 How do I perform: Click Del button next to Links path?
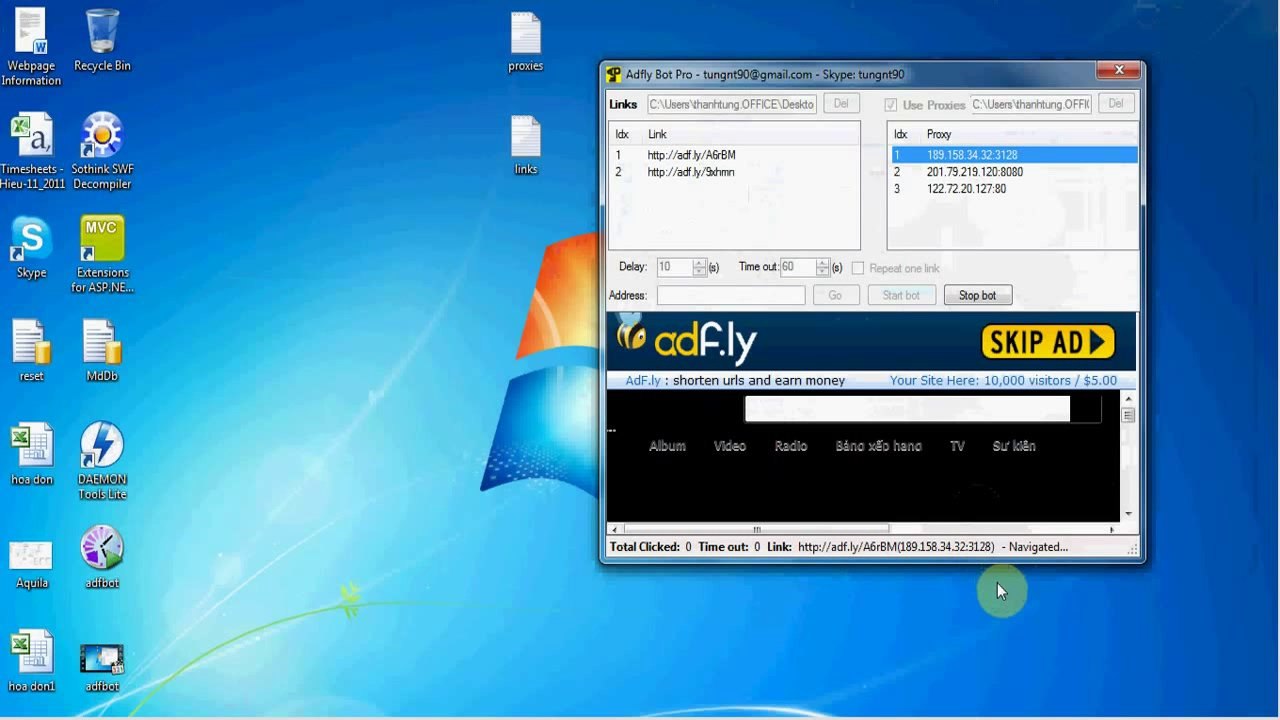[x=841, y=104]
